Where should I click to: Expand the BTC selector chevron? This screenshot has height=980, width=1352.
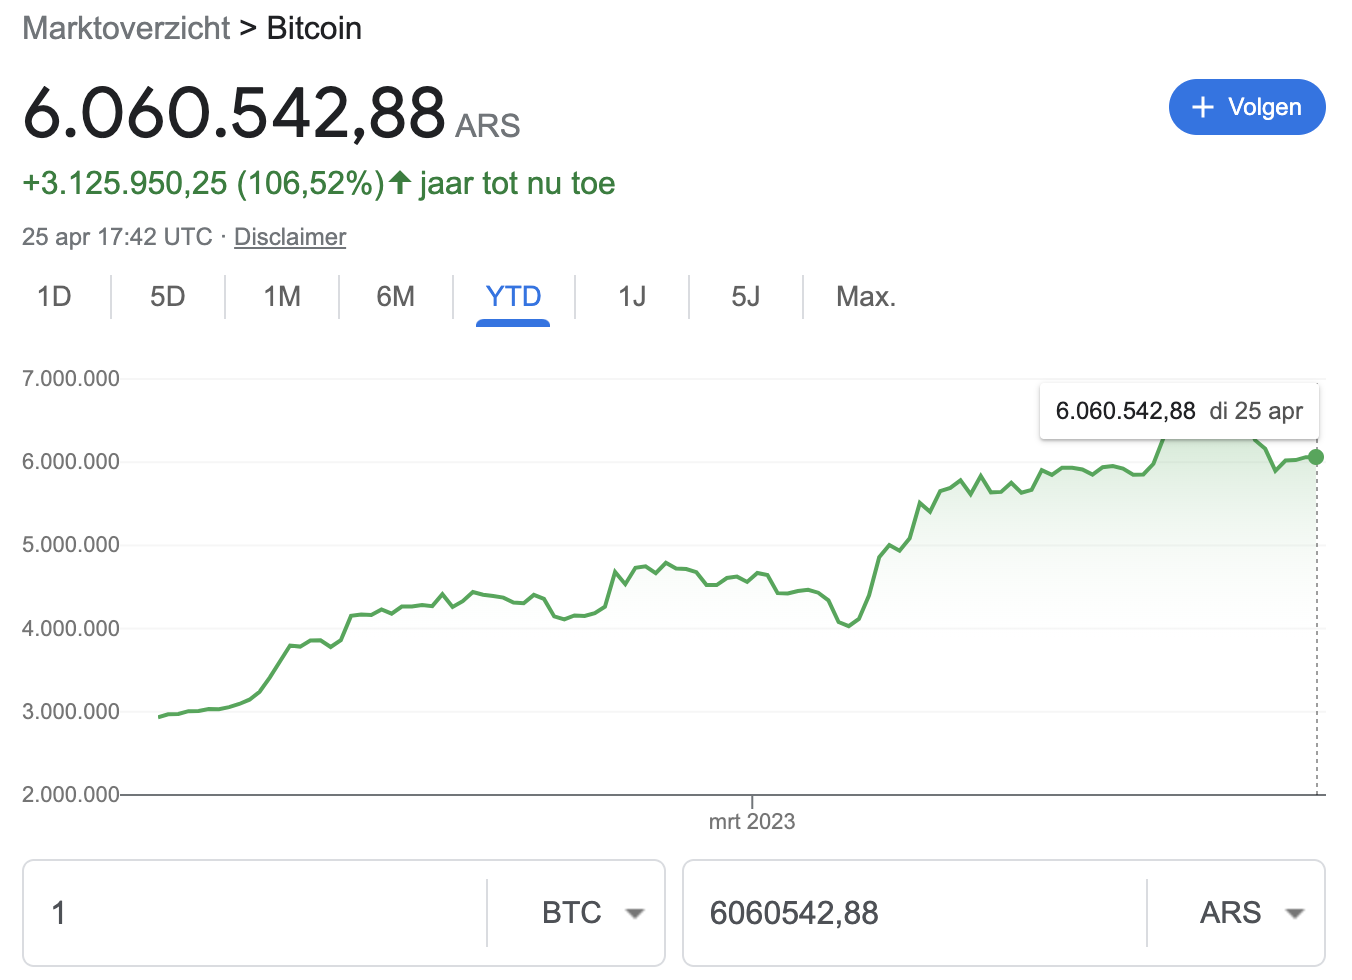pos(636,913)
